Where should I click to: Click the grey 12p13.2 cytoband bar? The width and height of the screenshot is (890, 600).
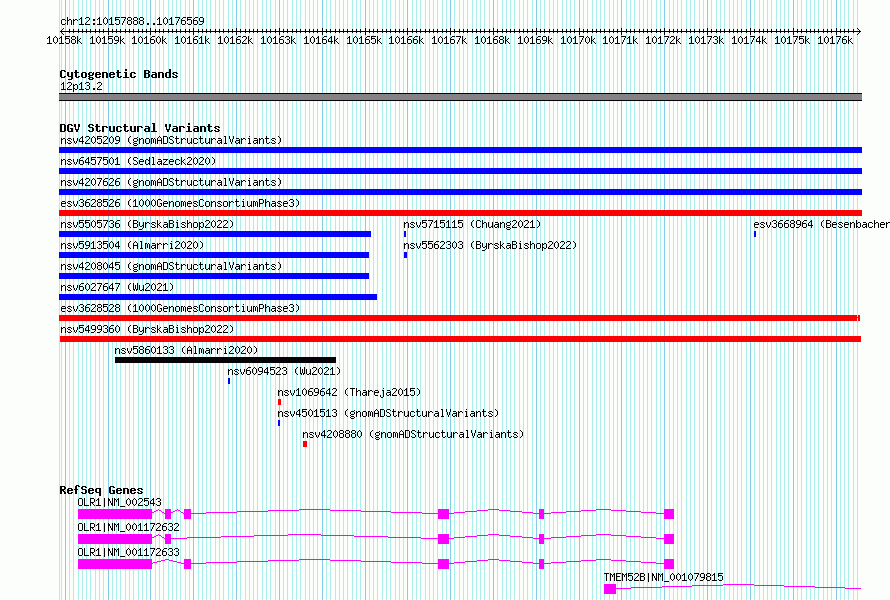click(x=460, y=97)
